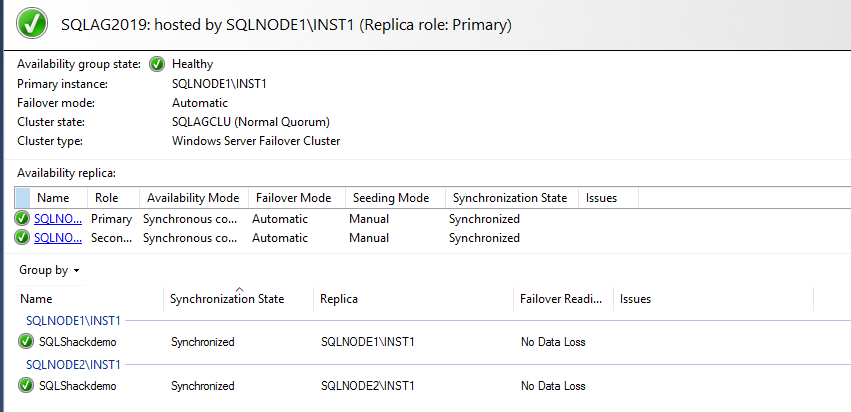The width and height of the screenshot is (851, 412).
Task: Click the Availability group state healthy icon
Action: (x=157, y=64)
